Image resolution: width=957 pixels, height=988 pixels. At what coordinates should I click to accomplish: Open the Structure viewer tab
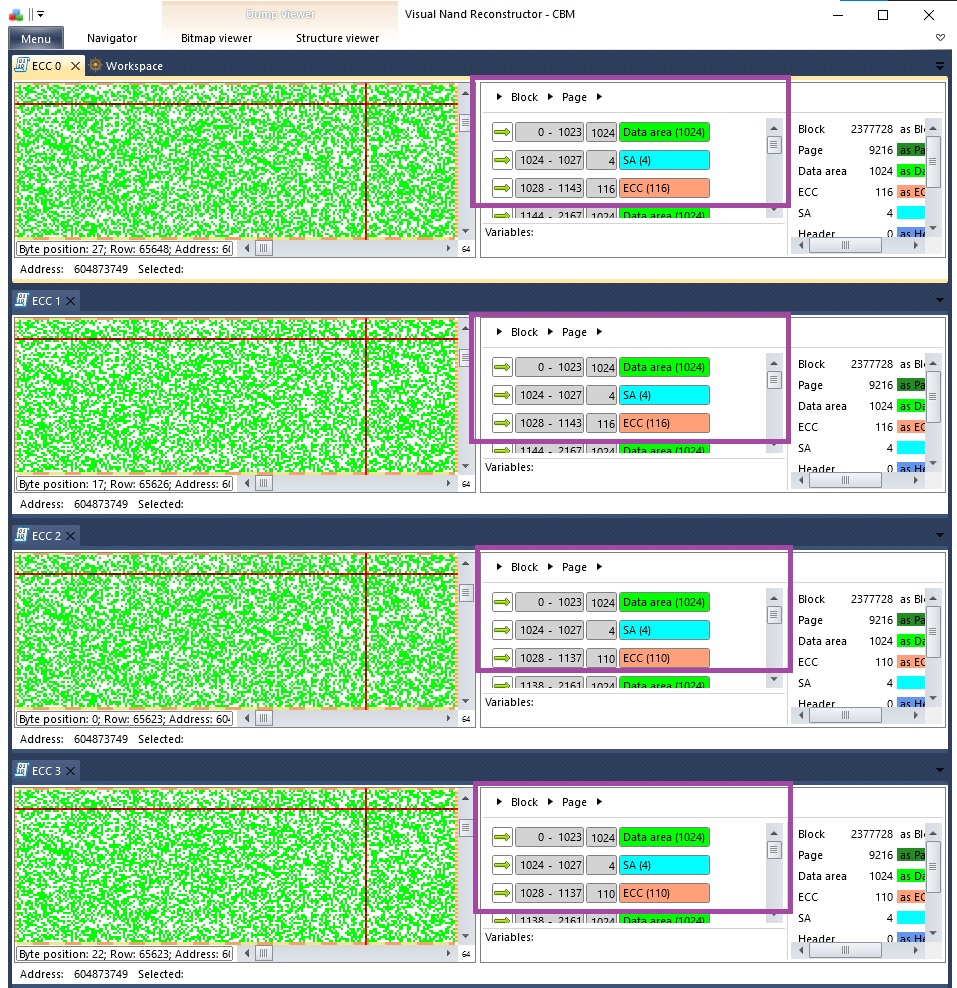pos(337,38)
